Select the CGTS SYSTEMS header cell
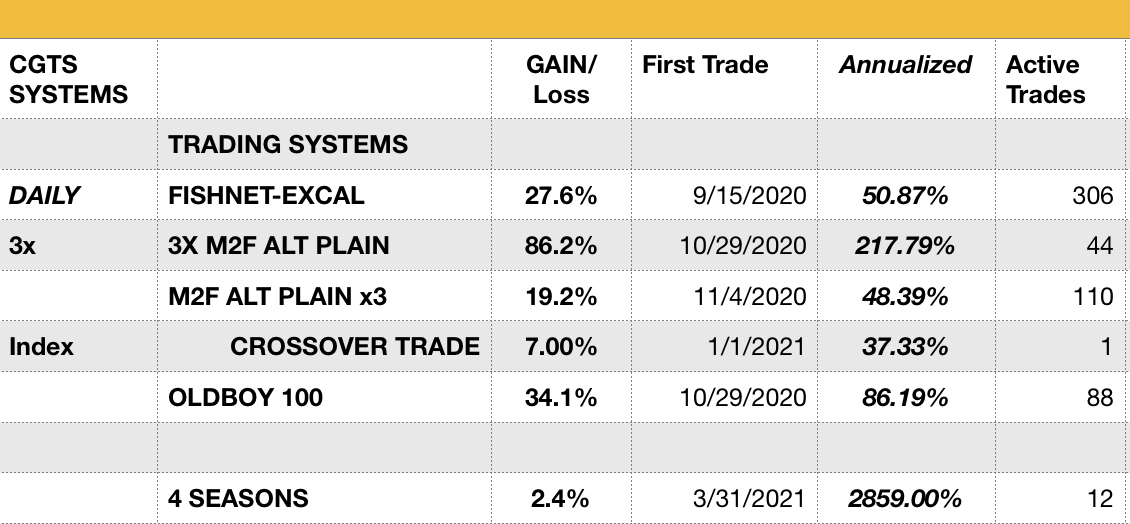 pos(69,80)
